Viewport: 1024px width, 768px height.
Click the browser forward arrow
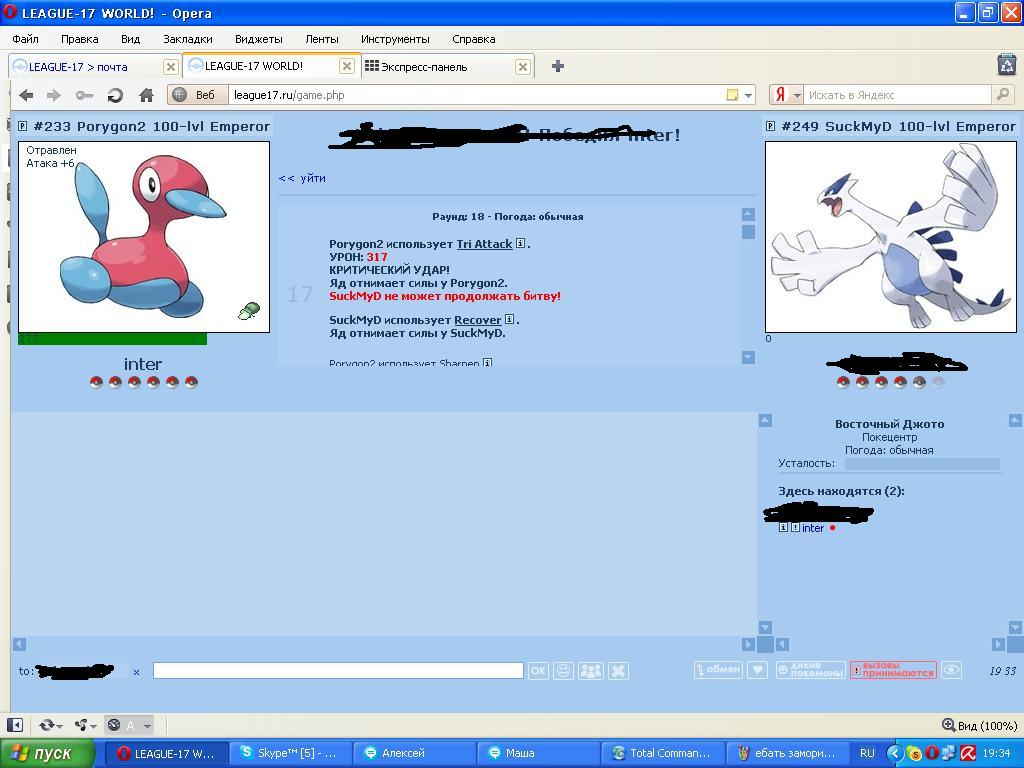click(x=54, y=95)
